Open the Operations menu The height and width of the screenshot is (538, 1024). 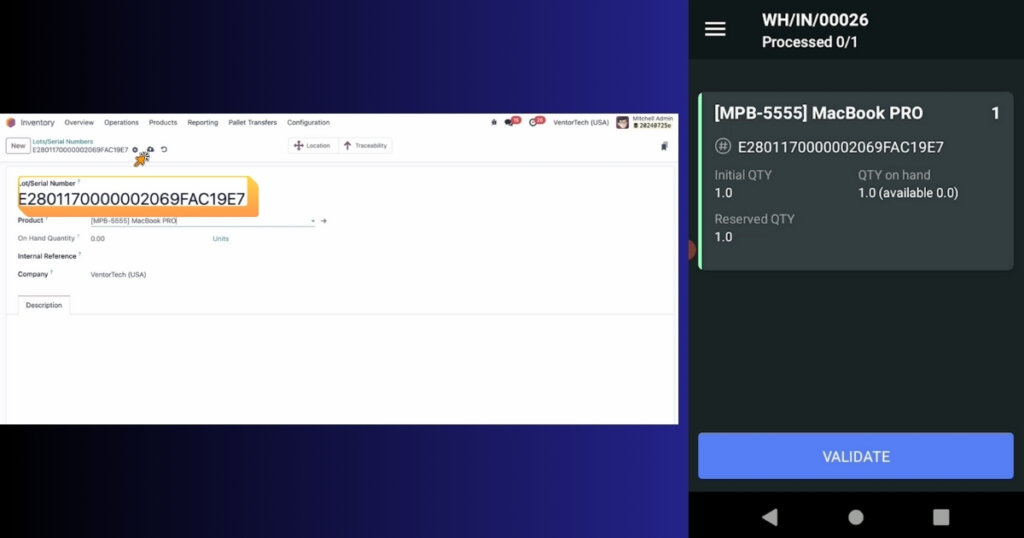[121, 123]
